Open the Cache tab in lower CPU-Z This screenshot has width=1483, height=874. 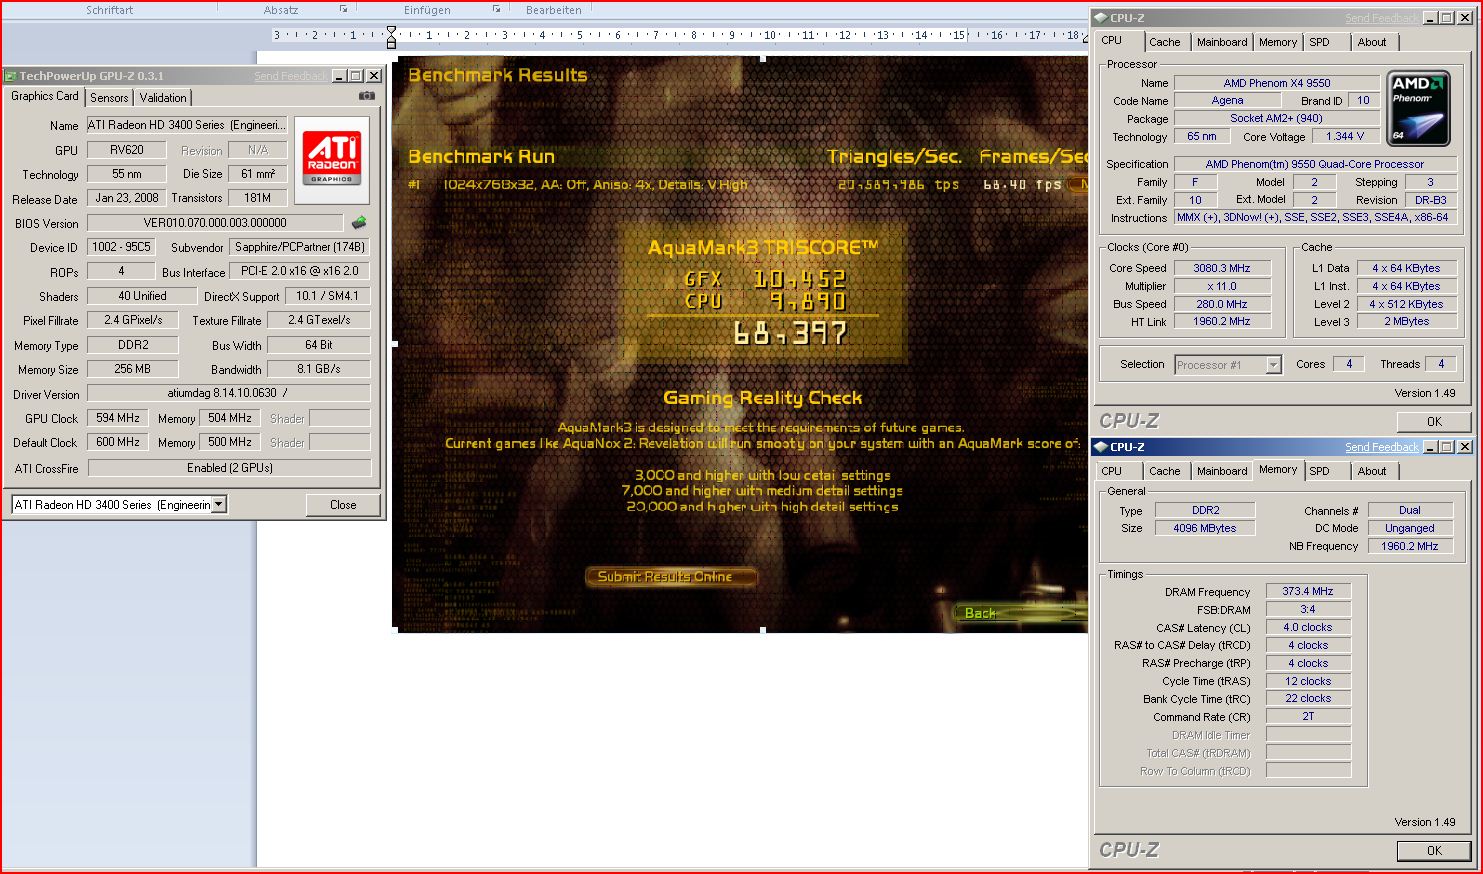(x=1164, y=471)
